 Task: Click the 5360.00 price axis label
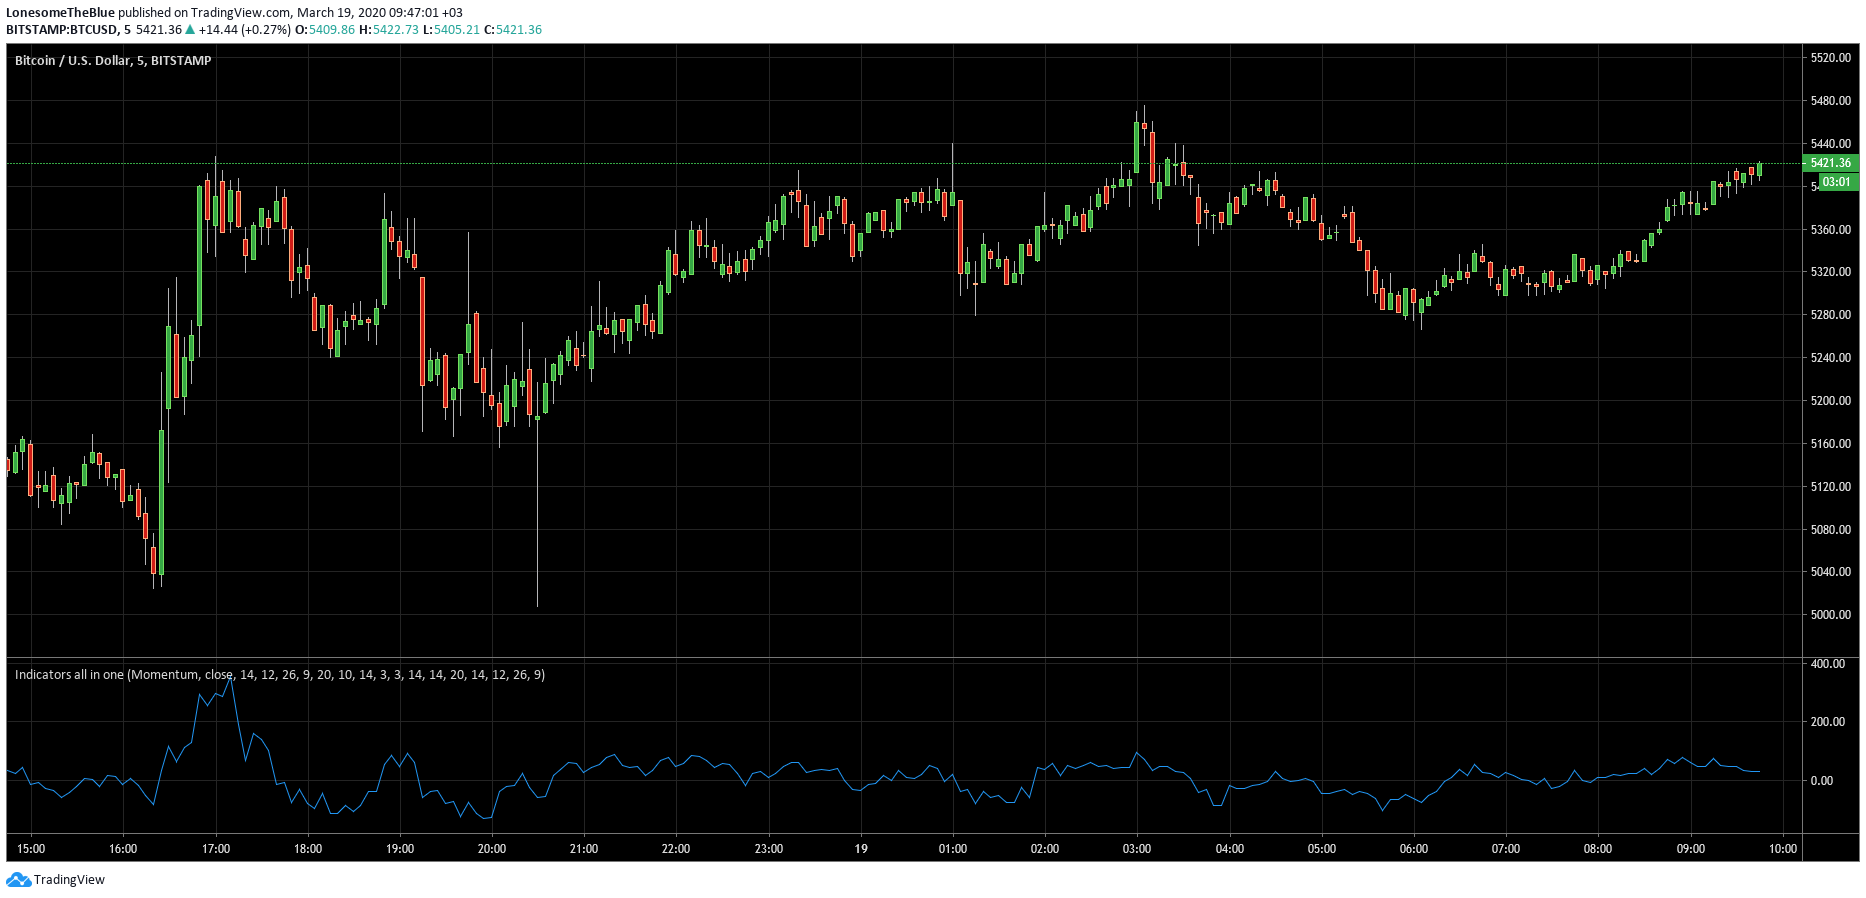(x=1830, y=230)
